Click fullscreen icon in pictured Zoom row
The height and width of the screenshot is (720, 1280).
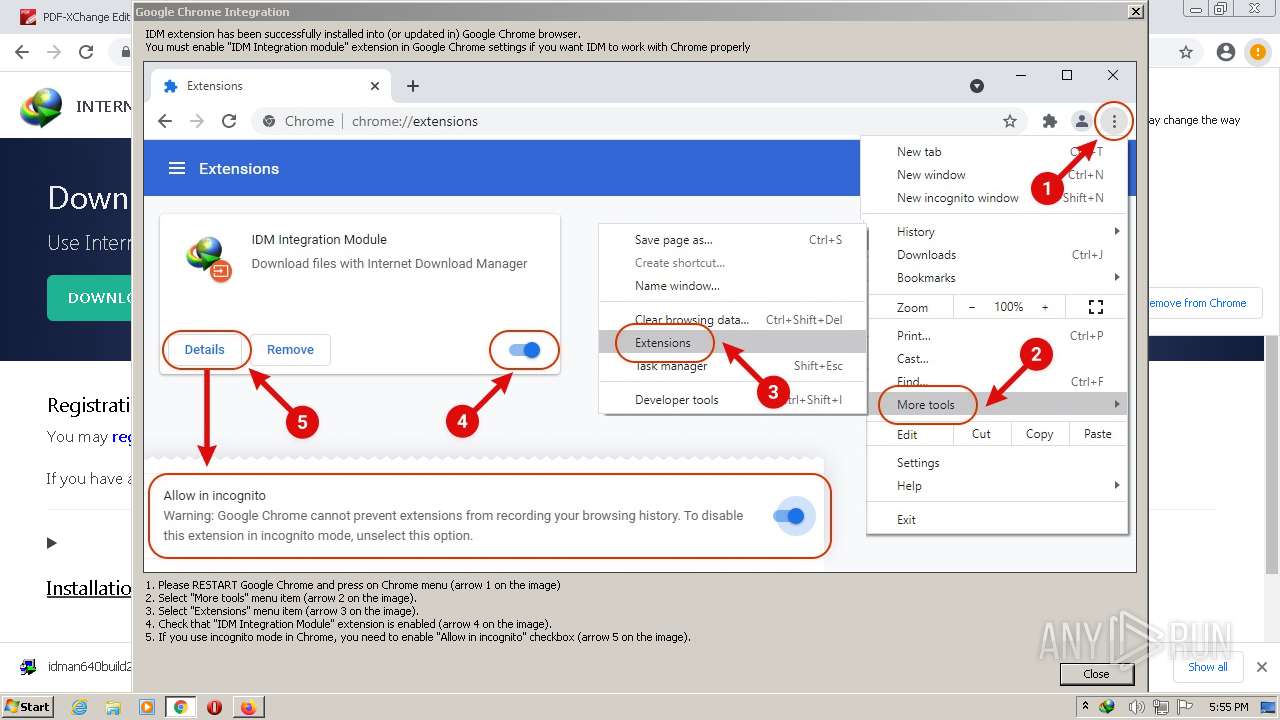point(1095,307)
